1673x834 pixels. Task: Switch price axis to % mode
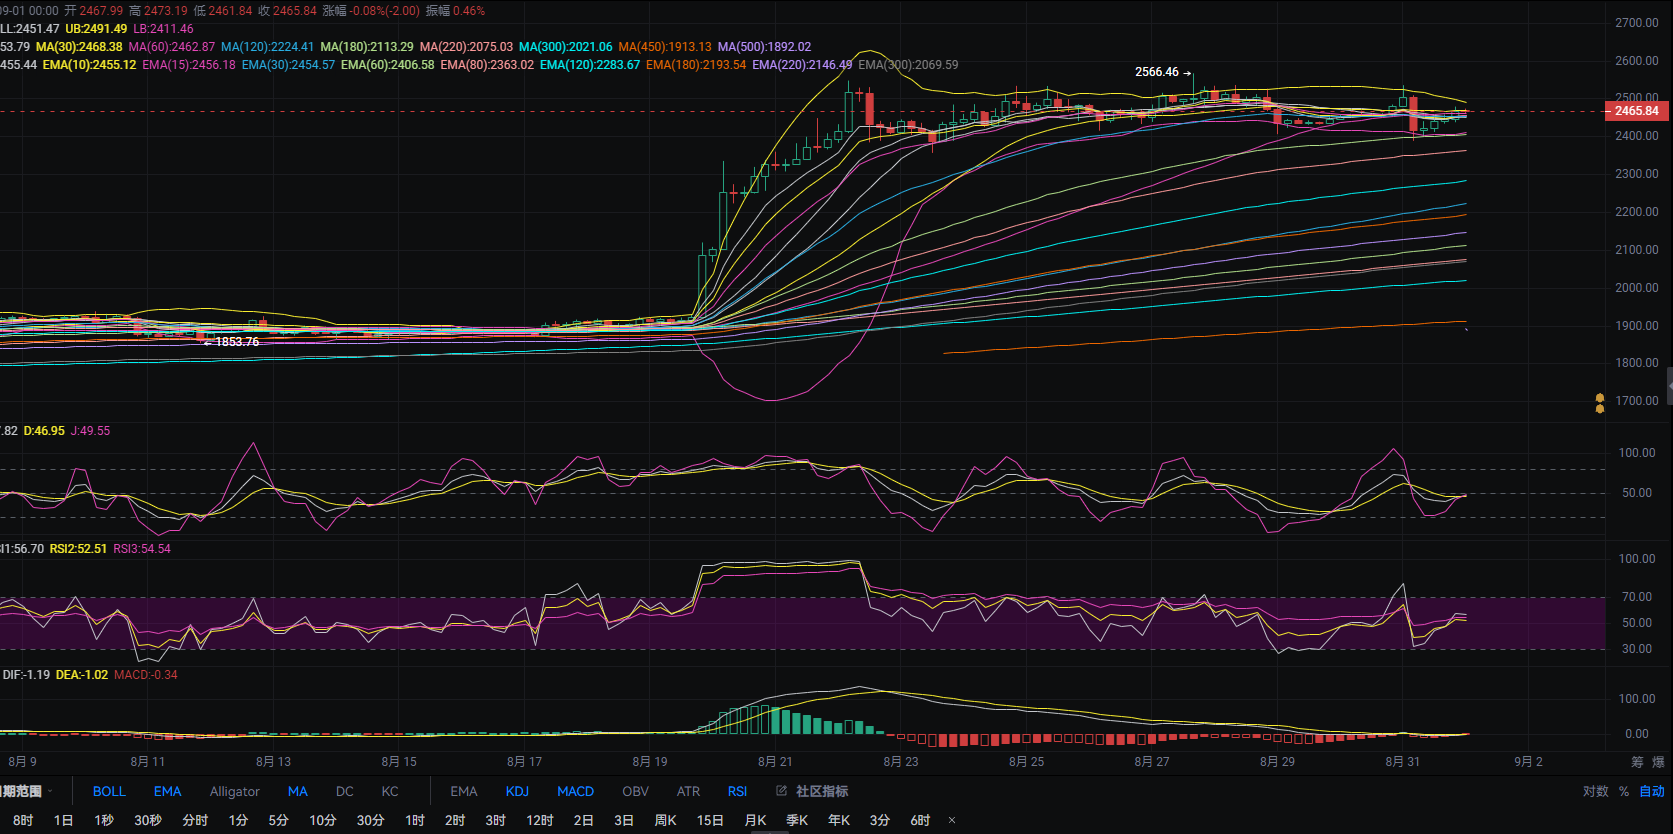[x=1624, y=791]
